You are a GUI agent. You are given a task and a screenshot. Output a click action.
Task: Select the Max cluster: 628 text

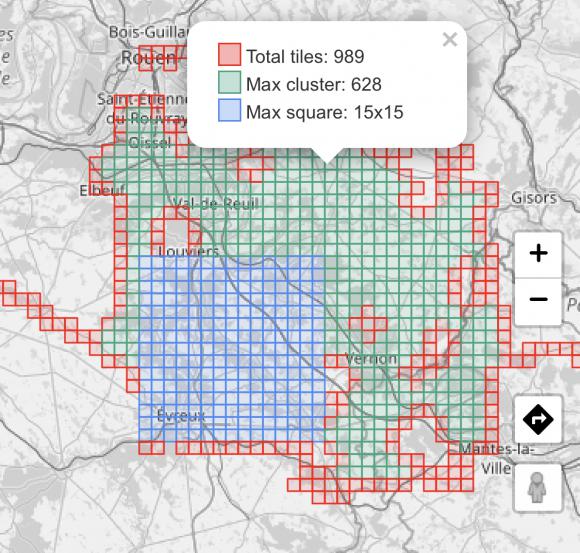point(314,84)
